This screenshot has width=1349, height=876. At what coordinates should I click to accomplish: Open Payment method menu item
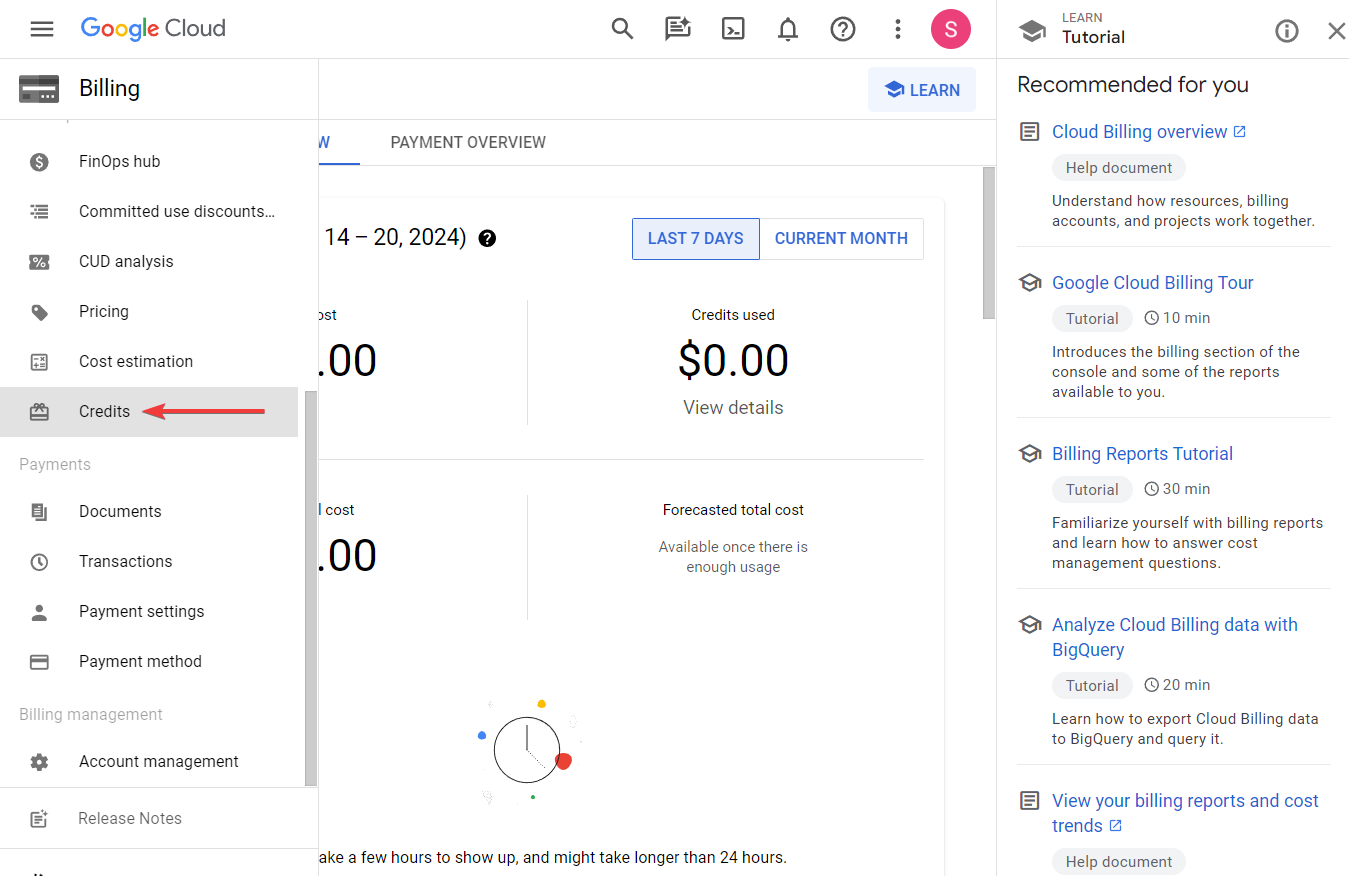(x=149, y=661)
